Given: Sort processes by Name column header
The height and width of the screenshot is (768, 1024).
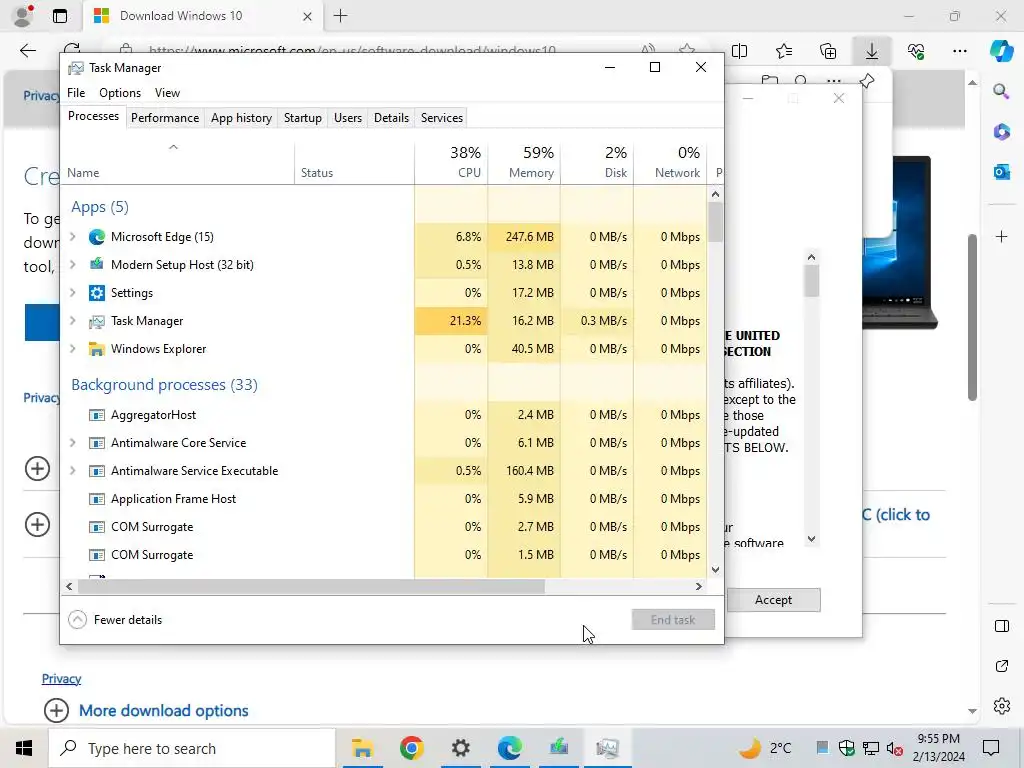Looking at the screenshot, I should coord(178,162).
